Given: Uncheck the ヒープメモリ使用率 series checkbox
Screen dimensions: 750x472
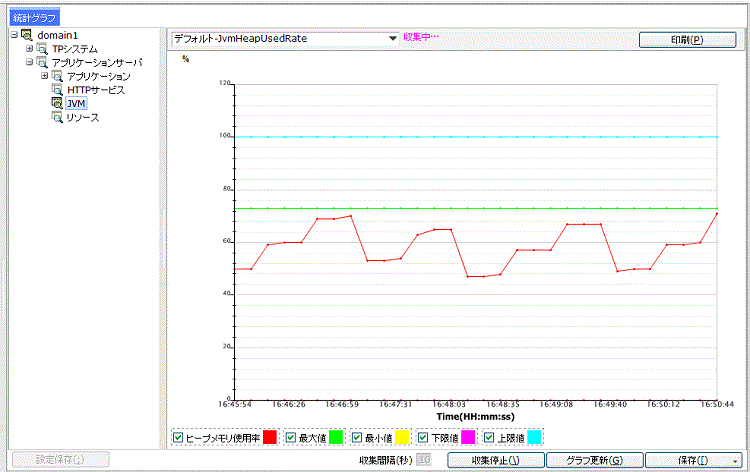Looking at the screenshot, I should [178, 437].
